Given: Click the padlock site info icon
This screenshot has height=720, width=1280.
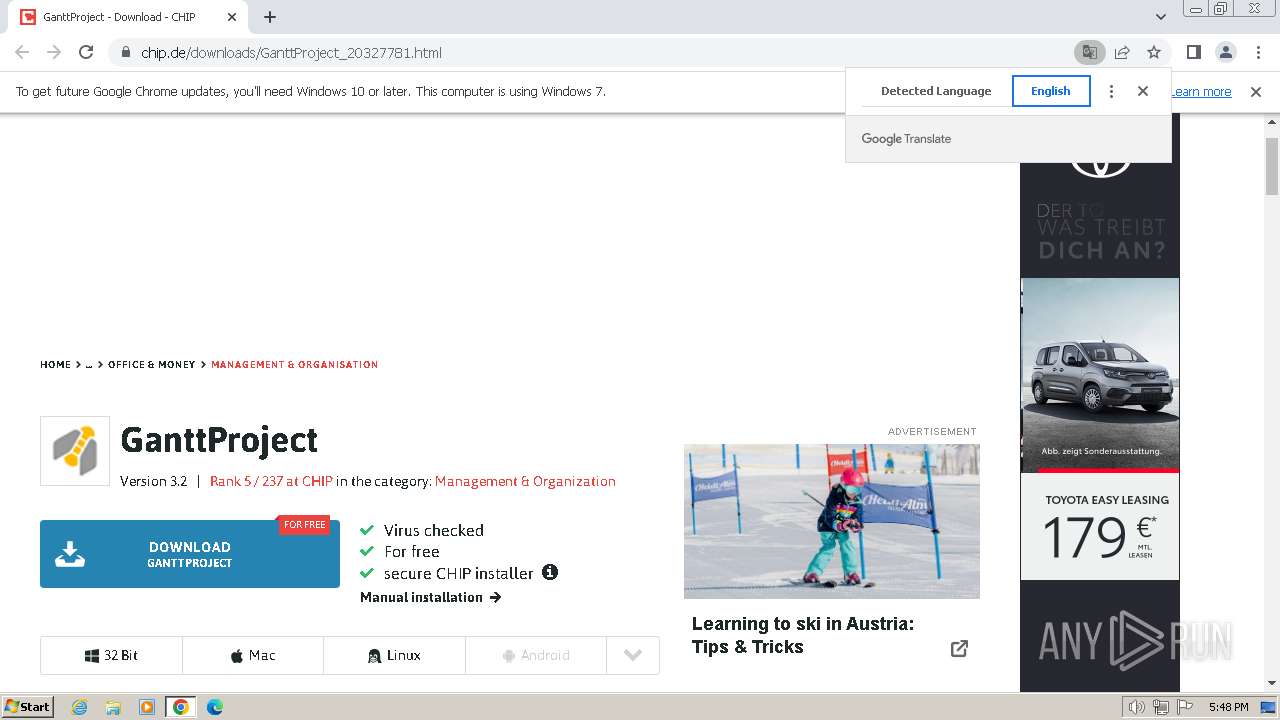Looking at the screenshot, I should pos(125,52).
